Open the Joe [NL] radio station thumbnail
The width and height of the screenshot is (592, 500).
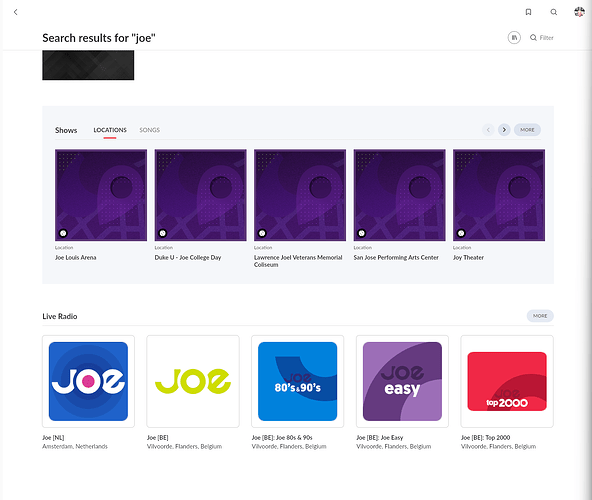[88, 381]
